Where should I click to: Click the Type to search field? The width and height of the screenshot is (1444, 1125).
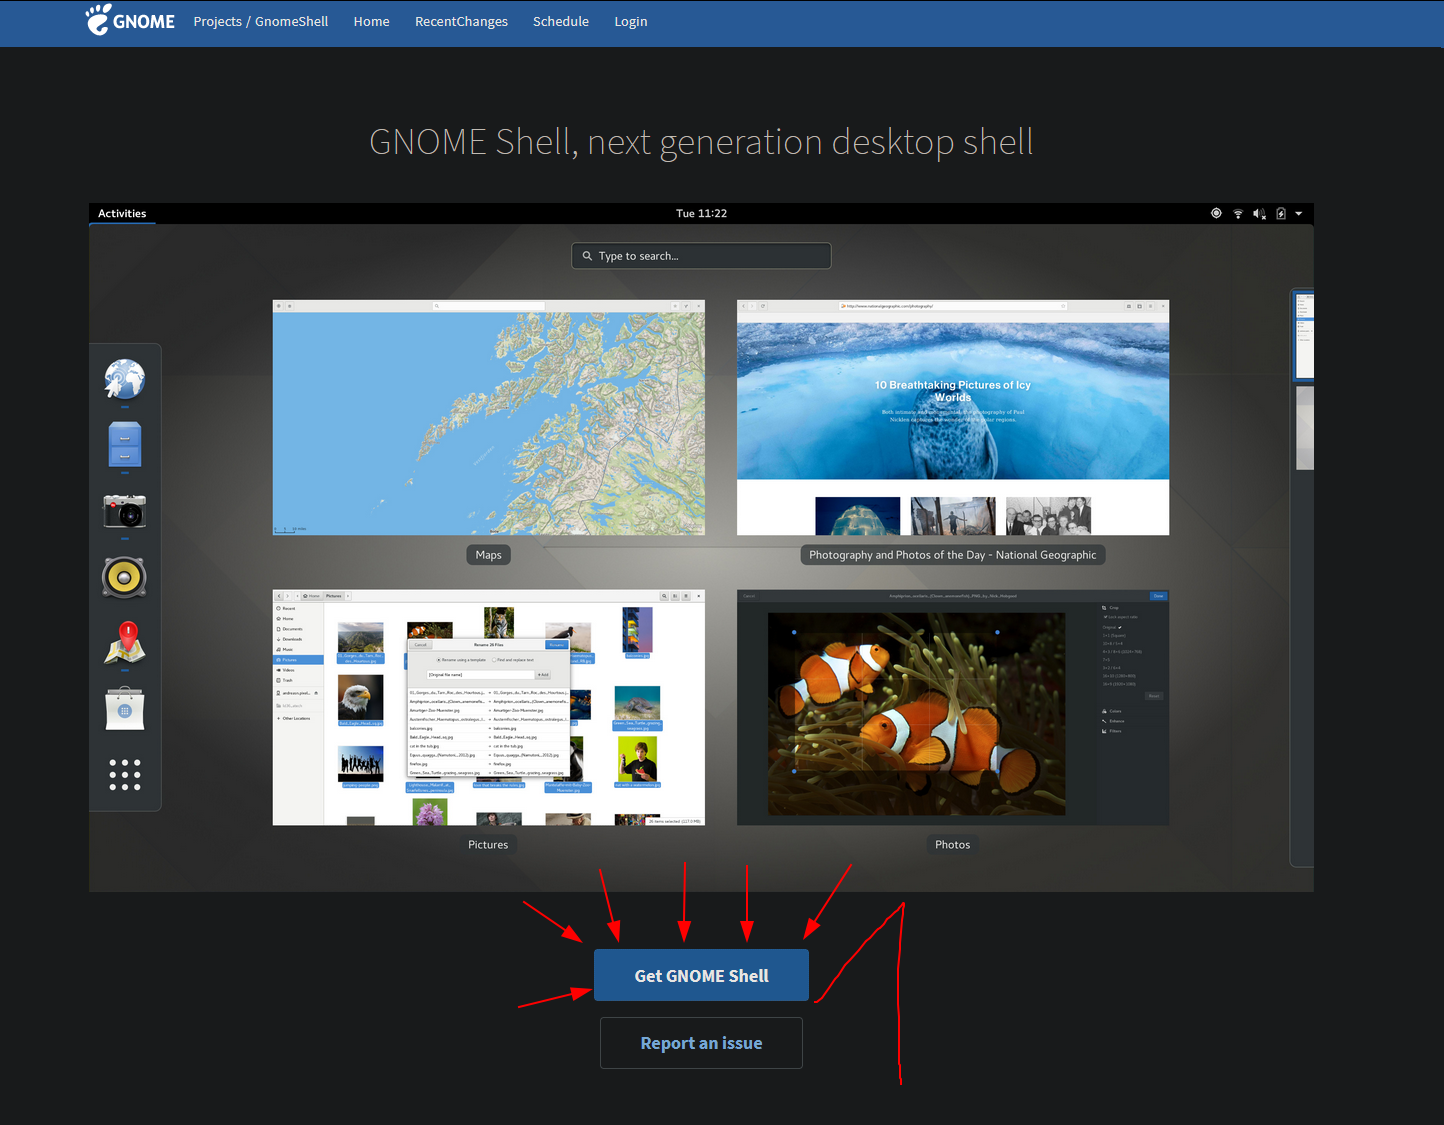tap(701, 256)
